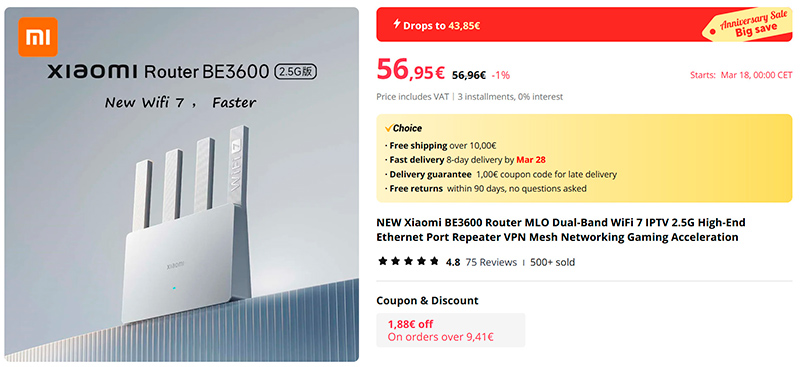Click the lightning bolt icon in red banner
The width and height of the screenshot is (800, 367).
(x=396, y=24)
